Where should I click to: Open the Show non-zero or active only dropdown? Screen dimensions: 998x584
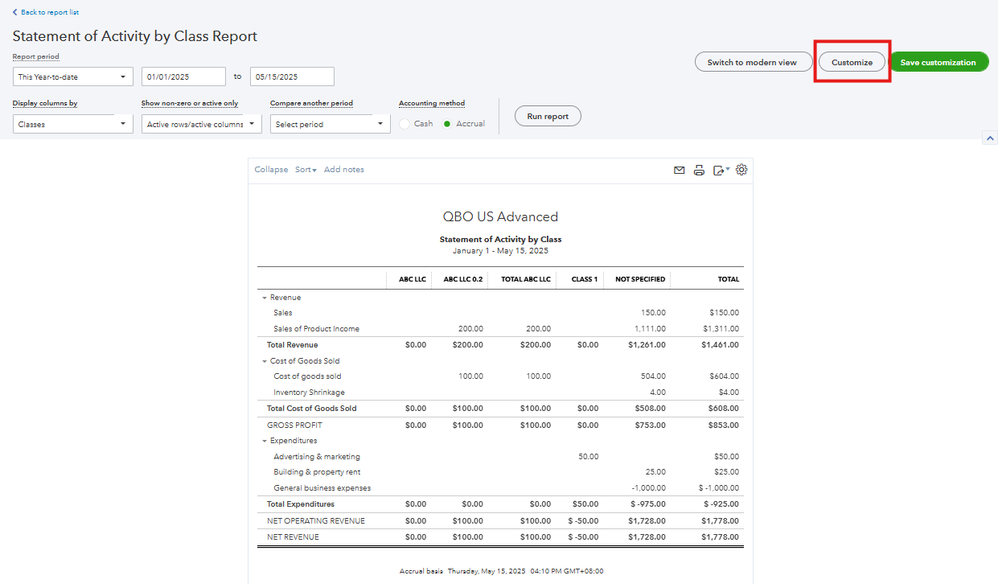(201, 124)
